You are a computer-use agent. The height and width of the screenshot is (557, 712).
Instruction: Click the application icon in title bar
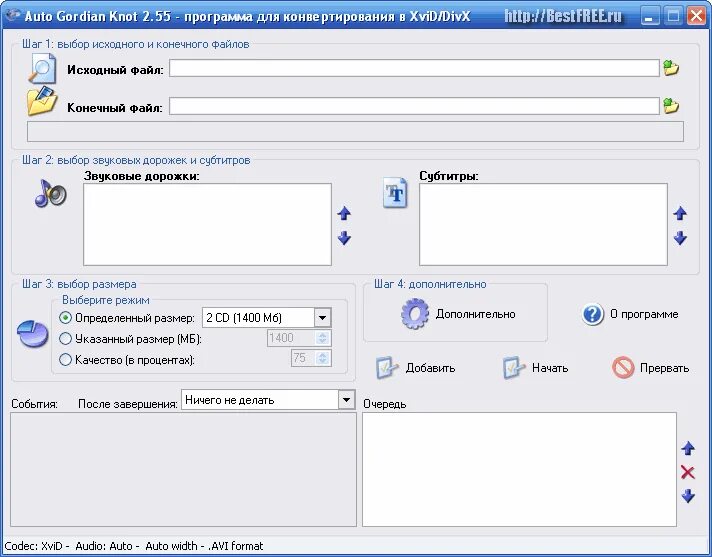click(13, 15)
